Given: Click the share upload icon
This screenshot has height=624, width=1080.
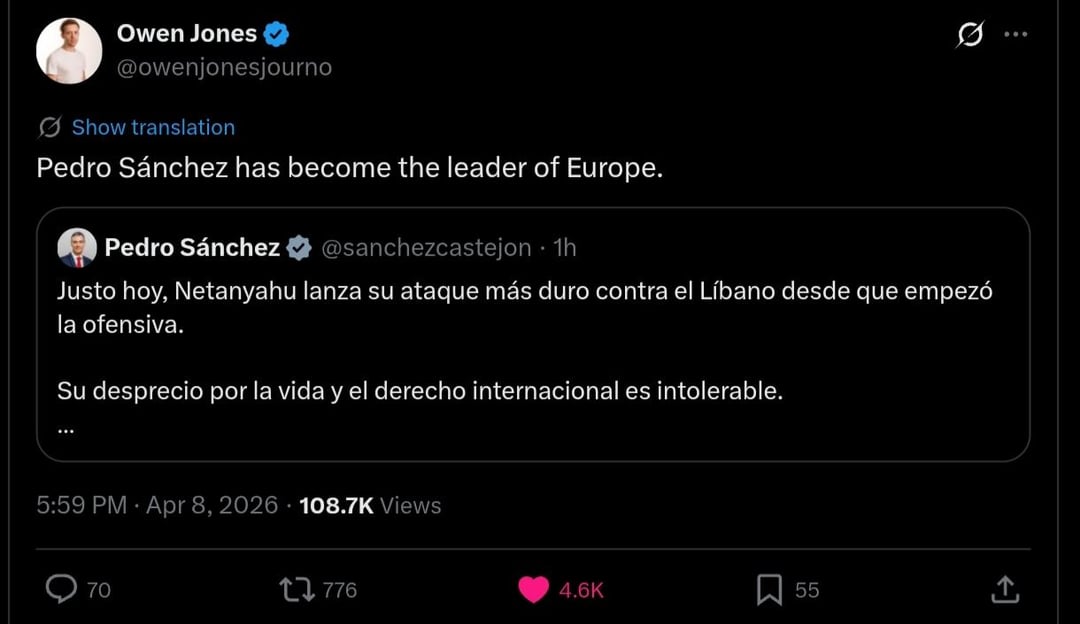Looking at the screenshot, I should point(1005,590).
